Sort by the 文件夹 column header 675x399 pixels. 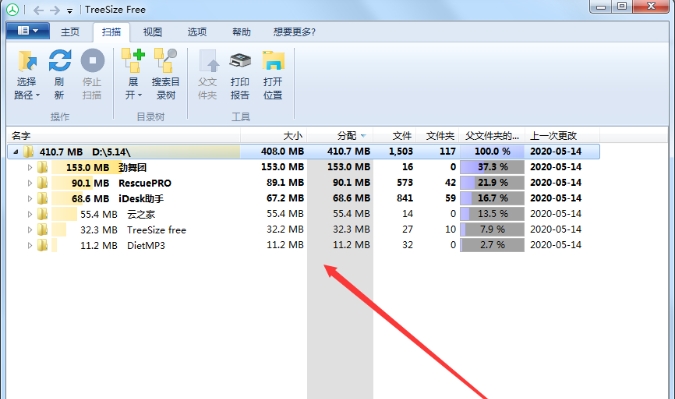point(437,136)
